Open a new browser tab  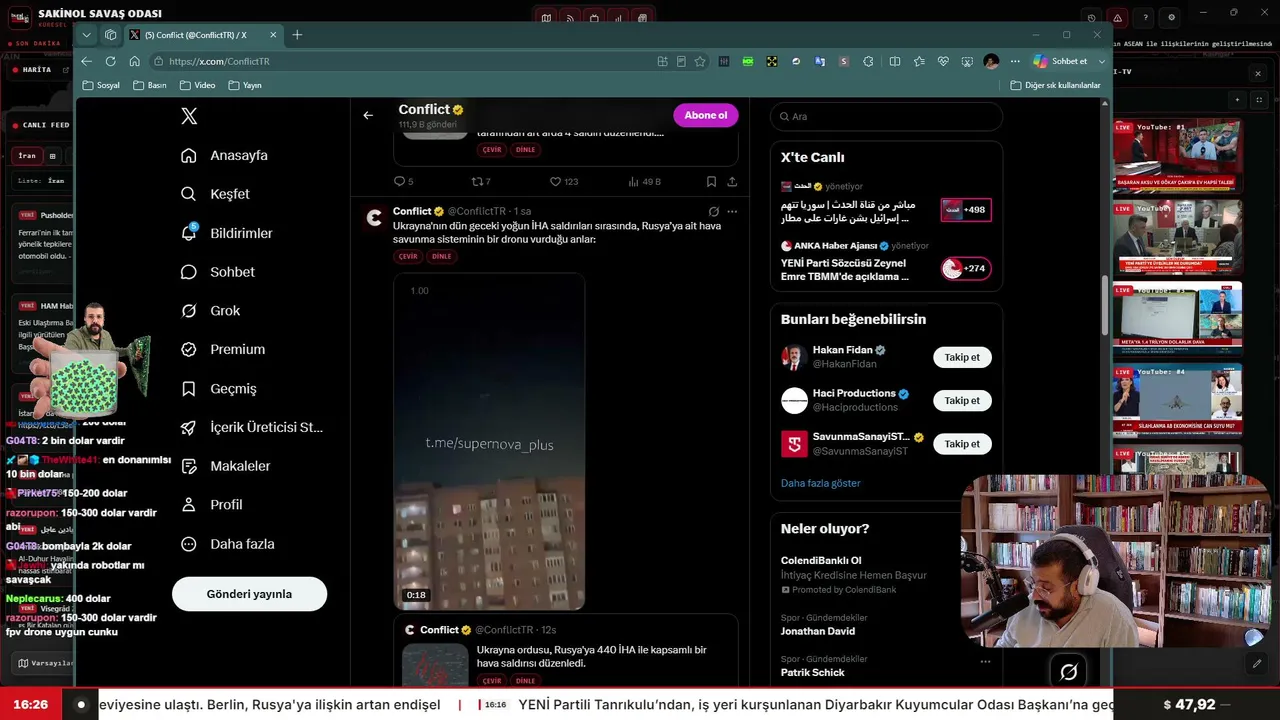pos(297,35)
